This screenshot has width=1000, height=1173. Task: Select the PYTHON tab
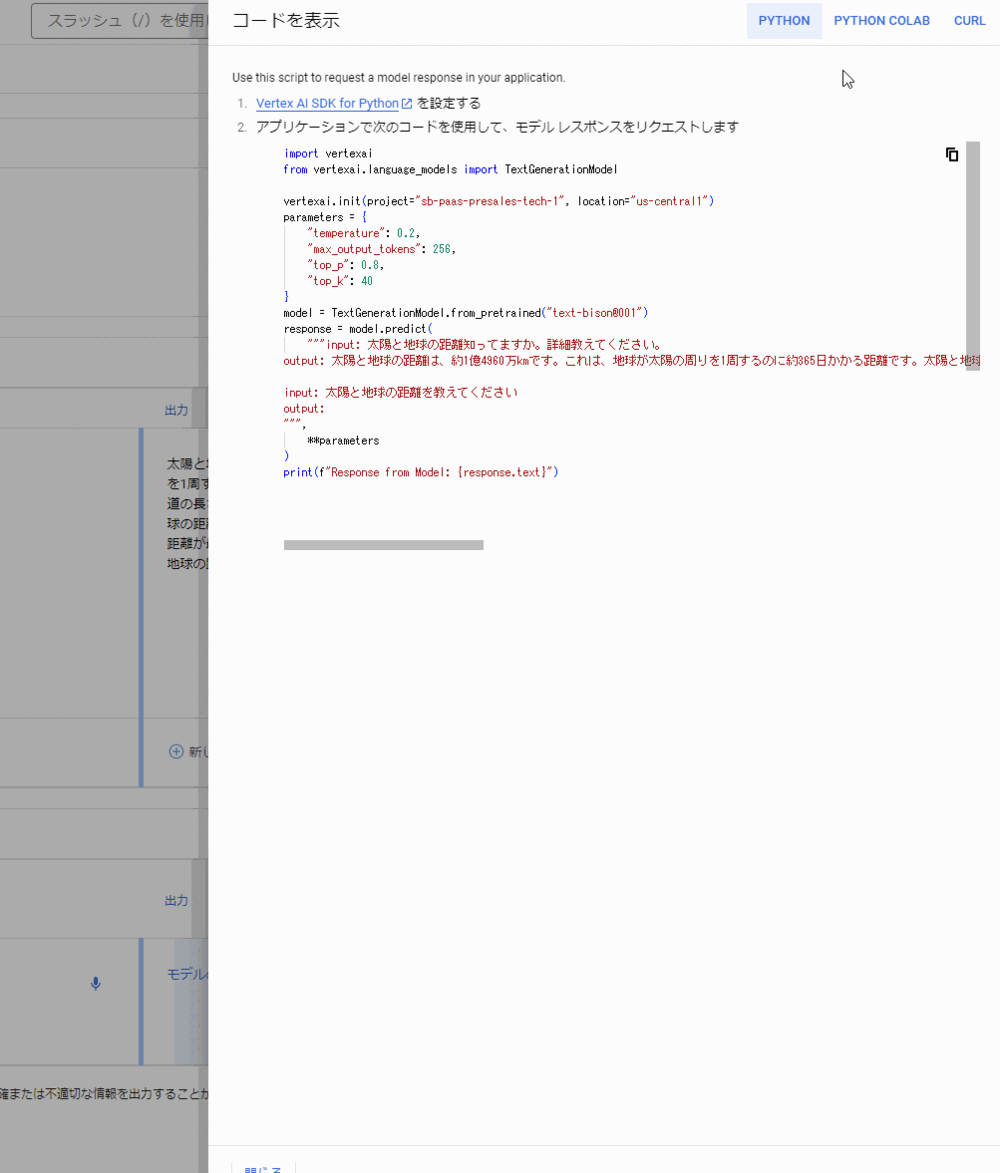pos(784,20)
